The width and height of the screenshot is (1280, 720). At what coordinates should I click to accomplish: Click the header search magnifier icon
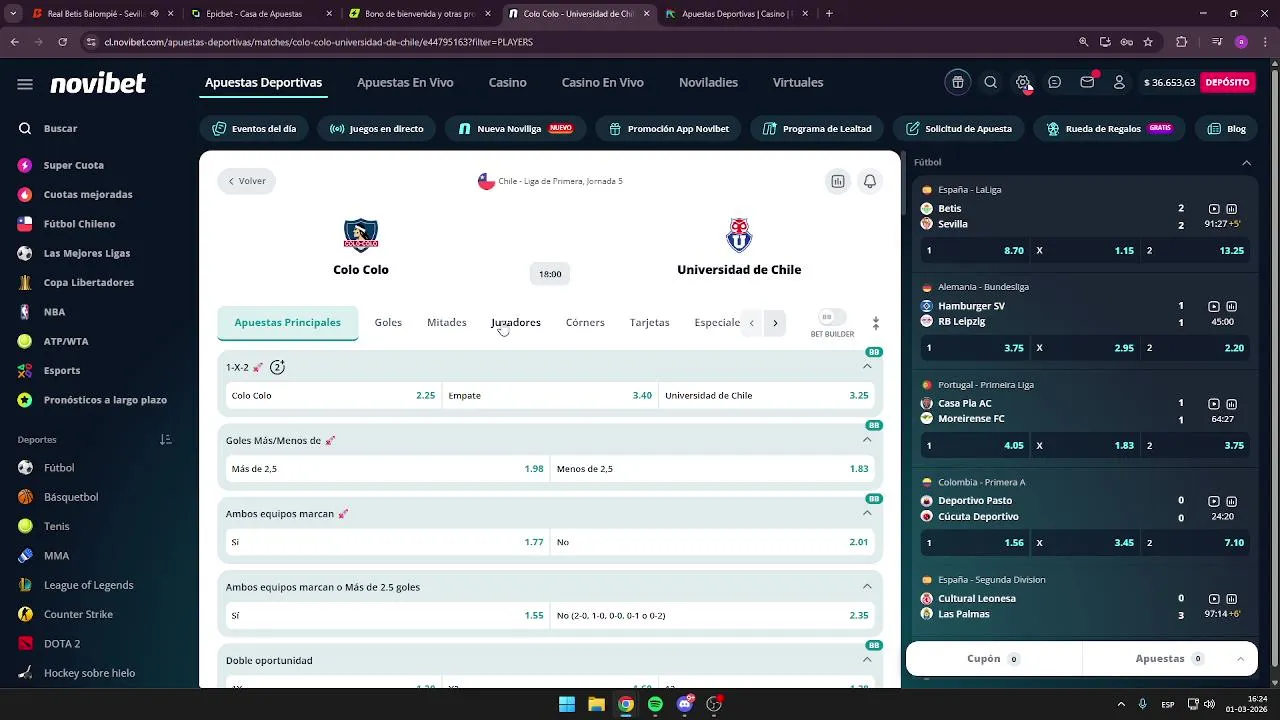(990, 83)
